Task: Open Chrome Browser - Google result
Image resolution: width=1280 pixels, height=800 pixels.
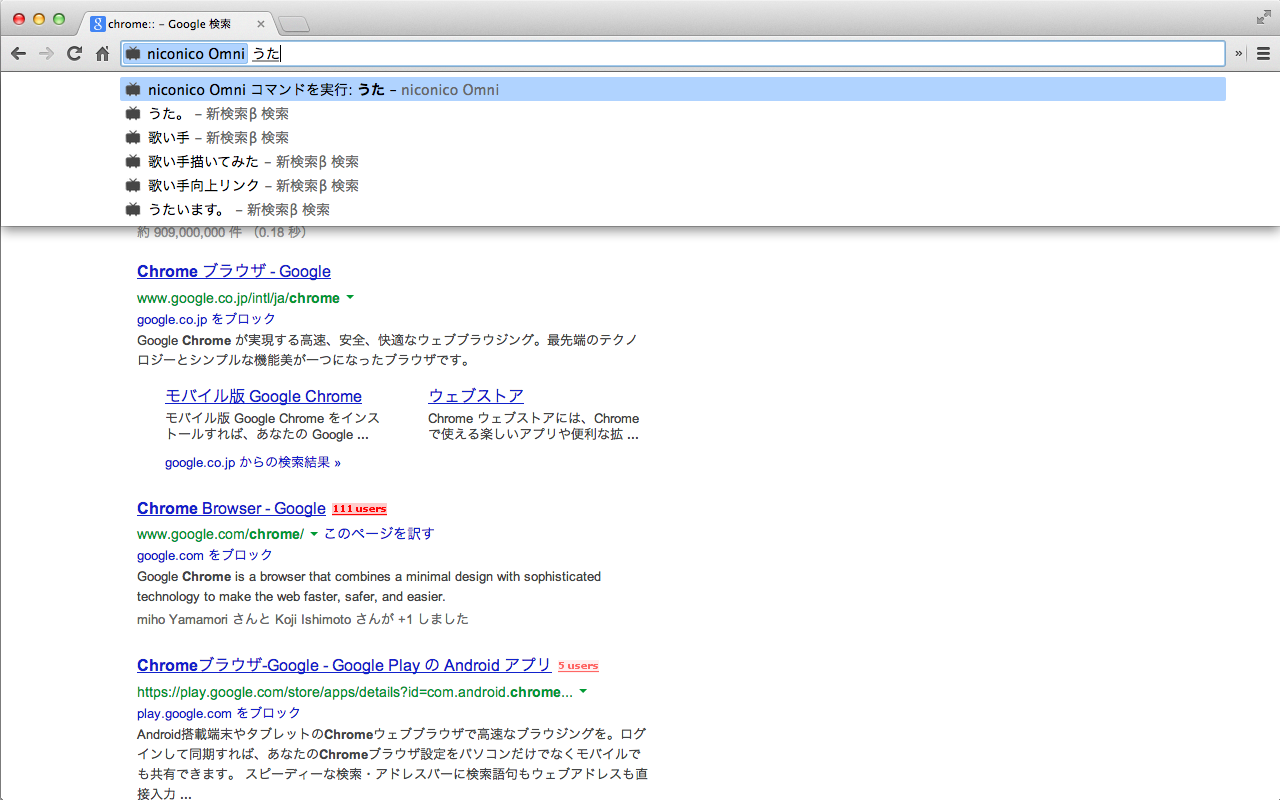Action: (x=231, y=509)
